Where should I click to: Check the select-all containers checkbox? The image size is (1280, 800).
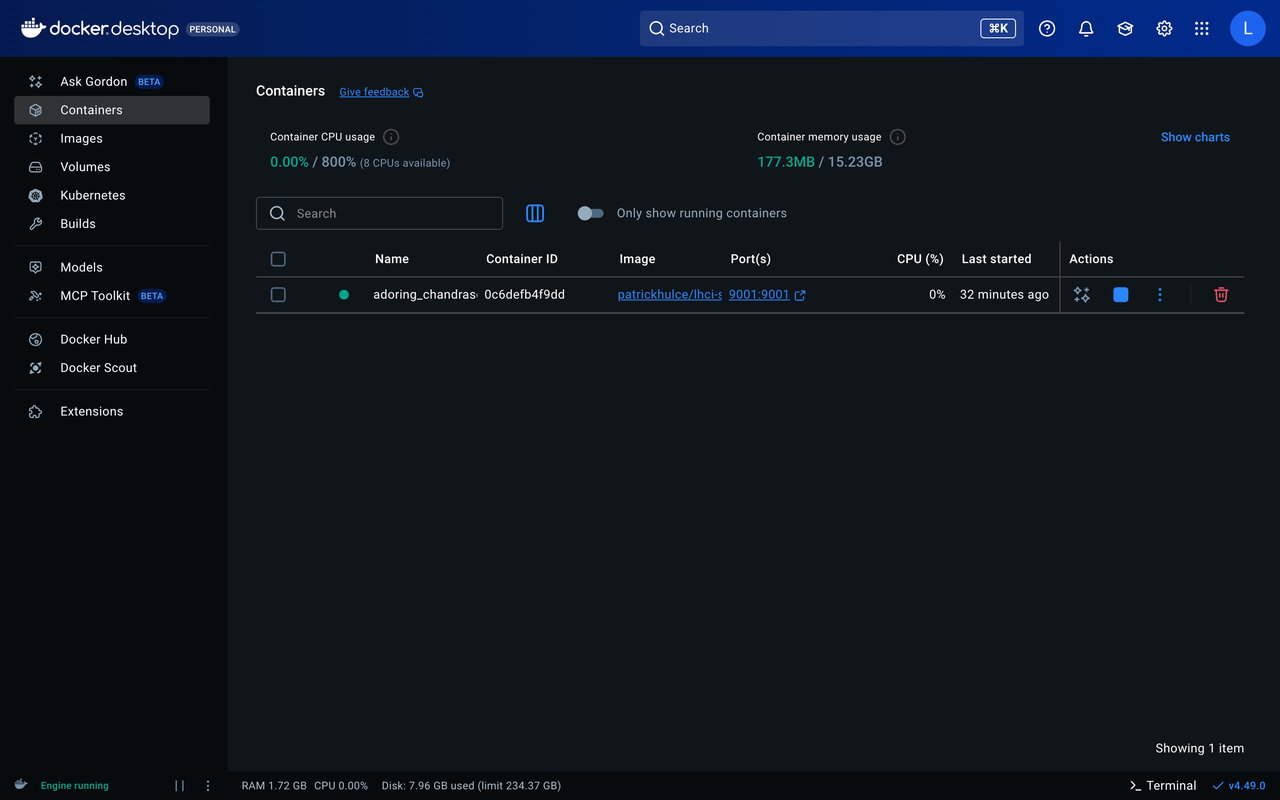278,259
